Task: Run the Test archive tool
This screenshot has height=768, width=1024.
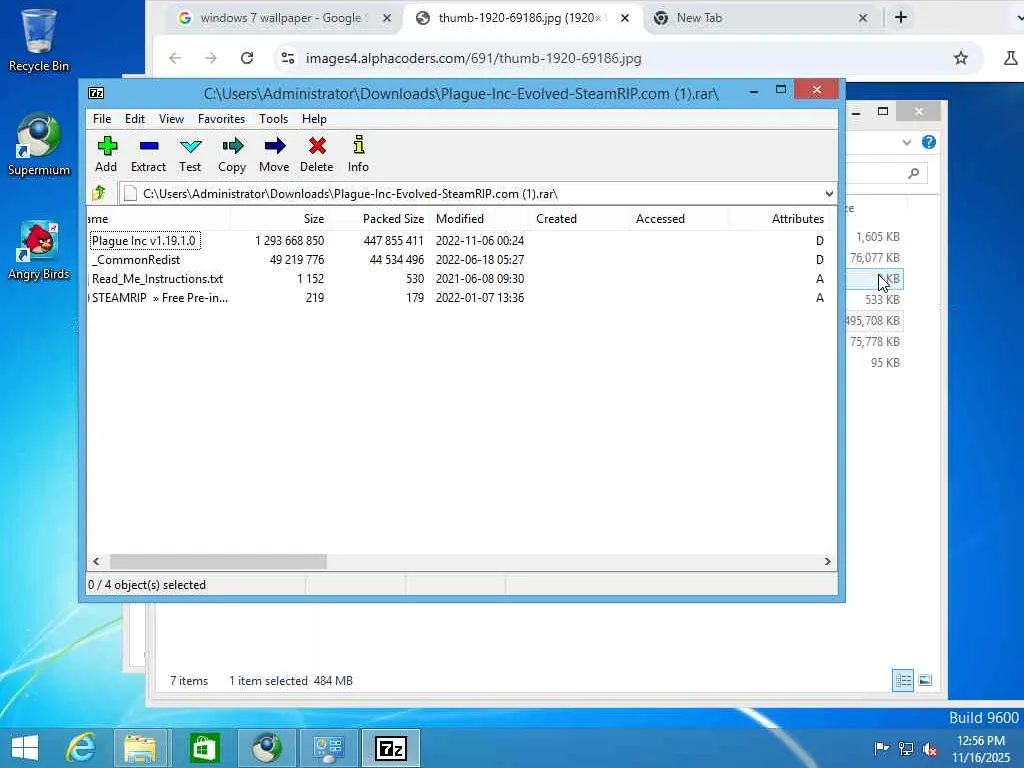Action: point(190,154)
